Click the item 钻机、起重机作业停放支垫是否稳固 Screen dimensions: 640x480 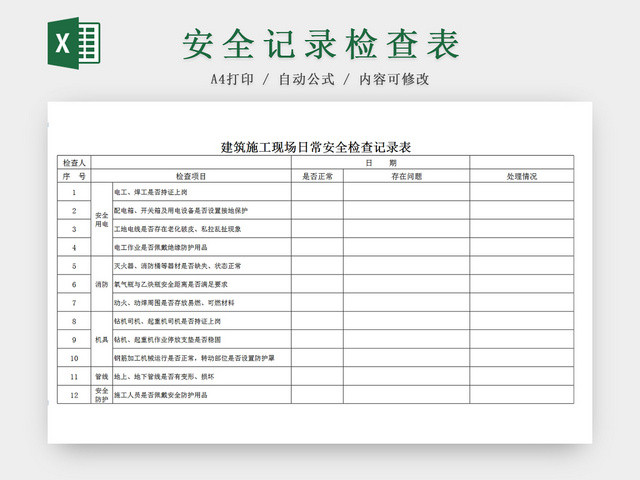point(167,340)
